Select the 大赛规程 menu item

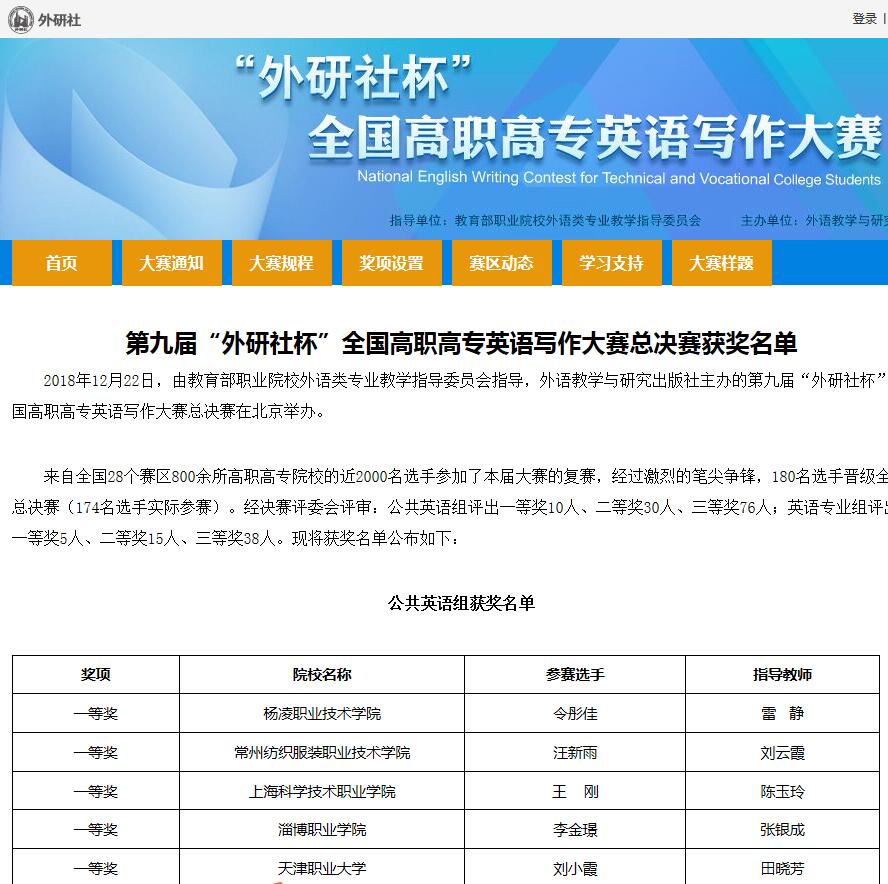[x=281, y=263]
